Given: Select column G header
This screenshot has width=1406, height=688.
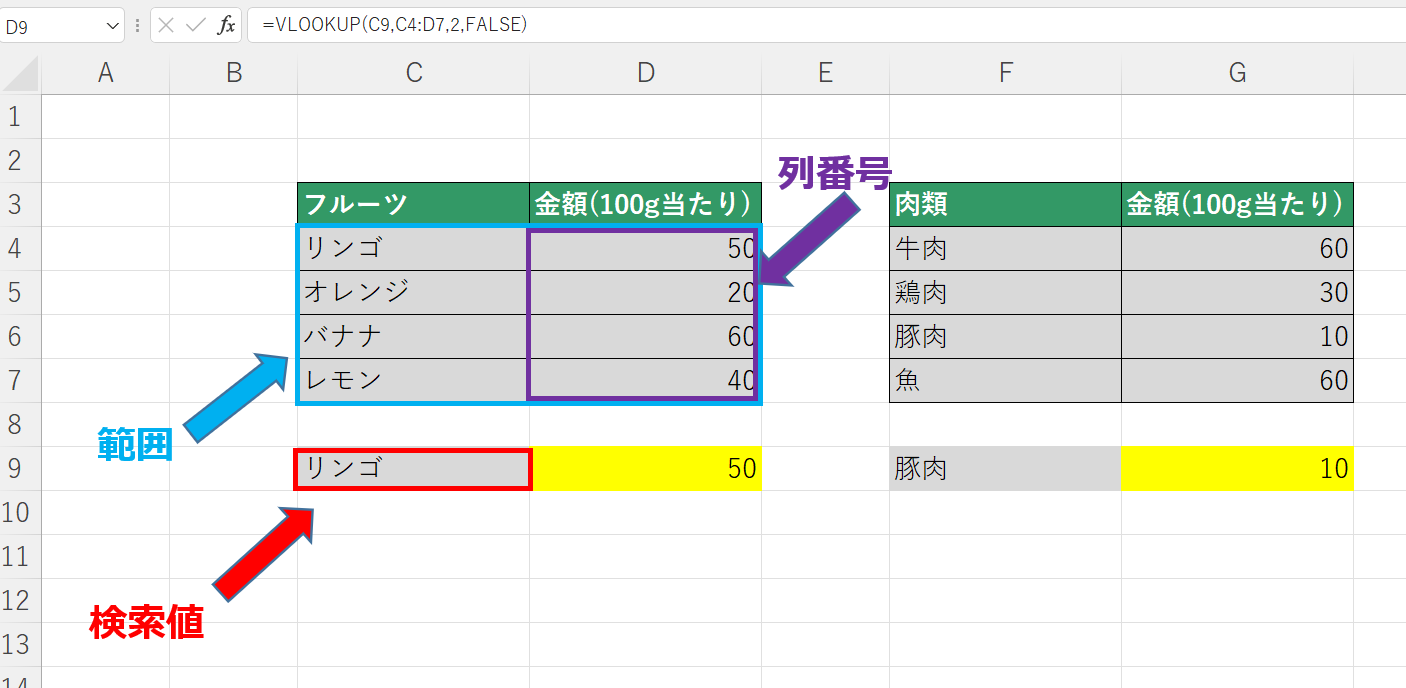Looking at the screenshot, I should pyautogui.click(x=1237, y=73).
